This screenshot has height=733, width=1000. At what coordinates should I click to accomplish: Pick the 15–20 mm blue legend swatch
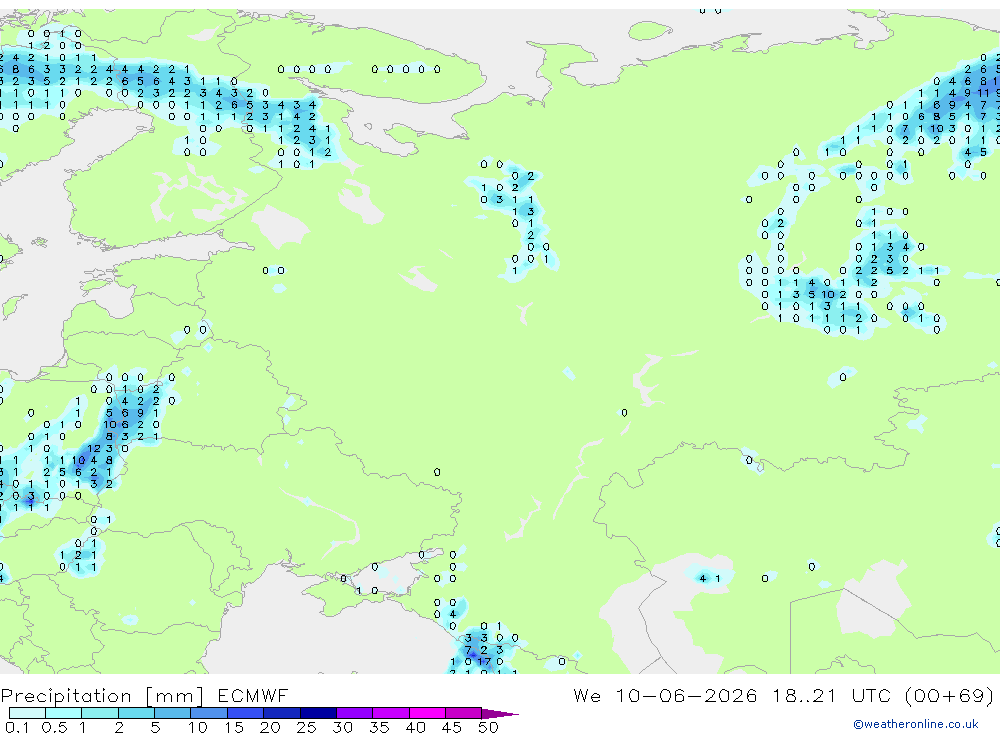pyautogui.click(x=246, y=713)
